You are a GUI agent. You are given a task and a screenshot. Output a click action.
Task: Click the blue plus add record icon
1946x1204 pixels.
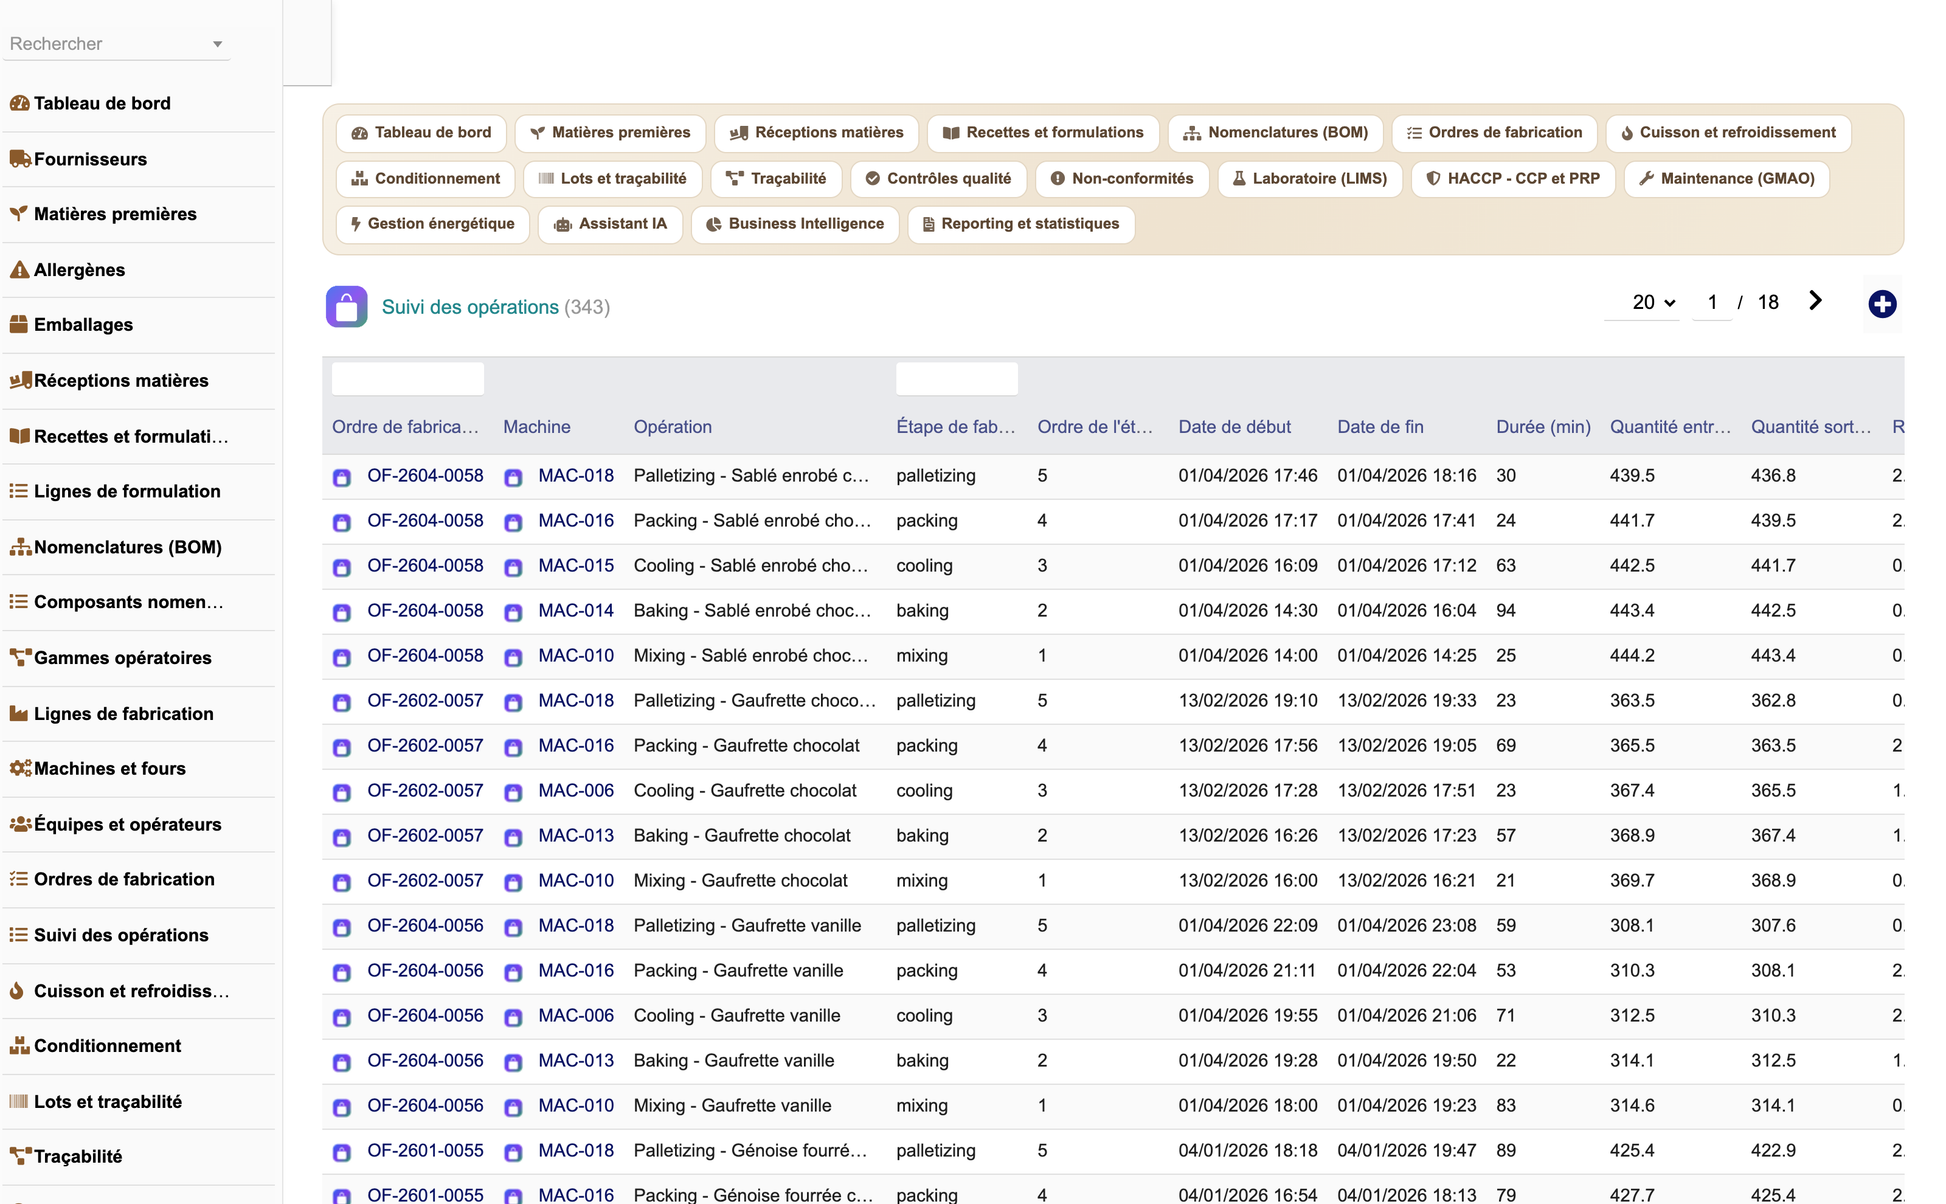pyautogui.click(x=1882, y=304)
